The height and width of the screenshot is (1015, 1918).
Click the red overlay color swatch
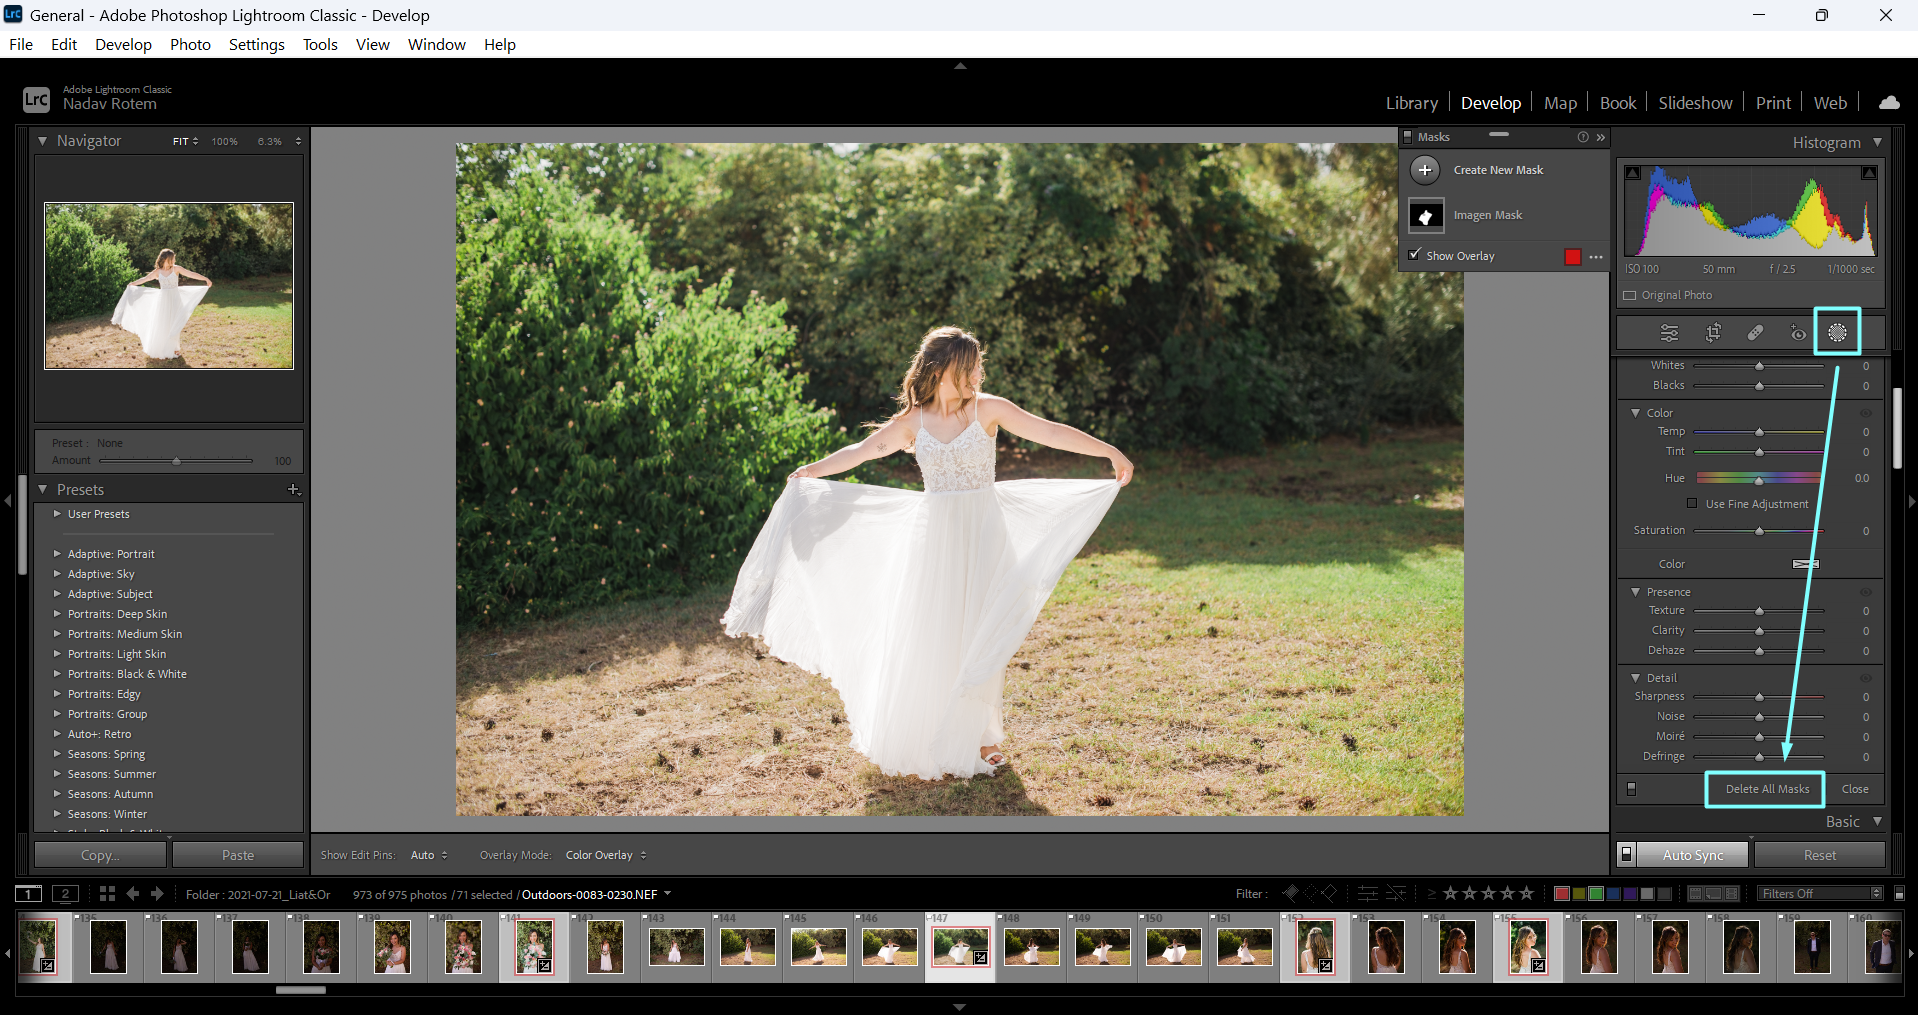click(1573, 257)
